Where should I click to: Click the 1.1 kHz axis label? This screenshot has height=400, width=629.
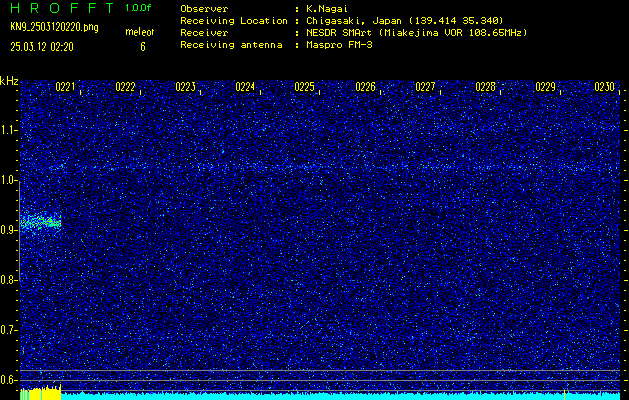pyautogui.click(x=8, y=130)
